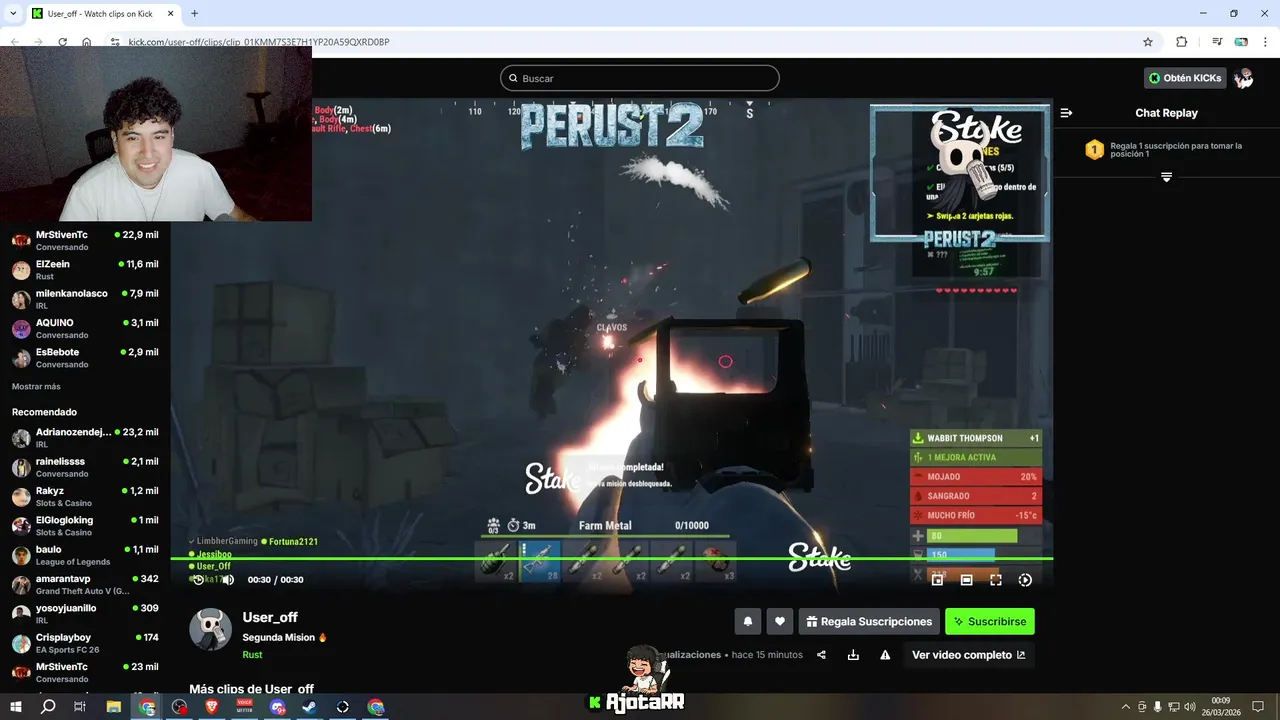
Task: Open AQUINO channel in sidebar
Action: (85, 328)
